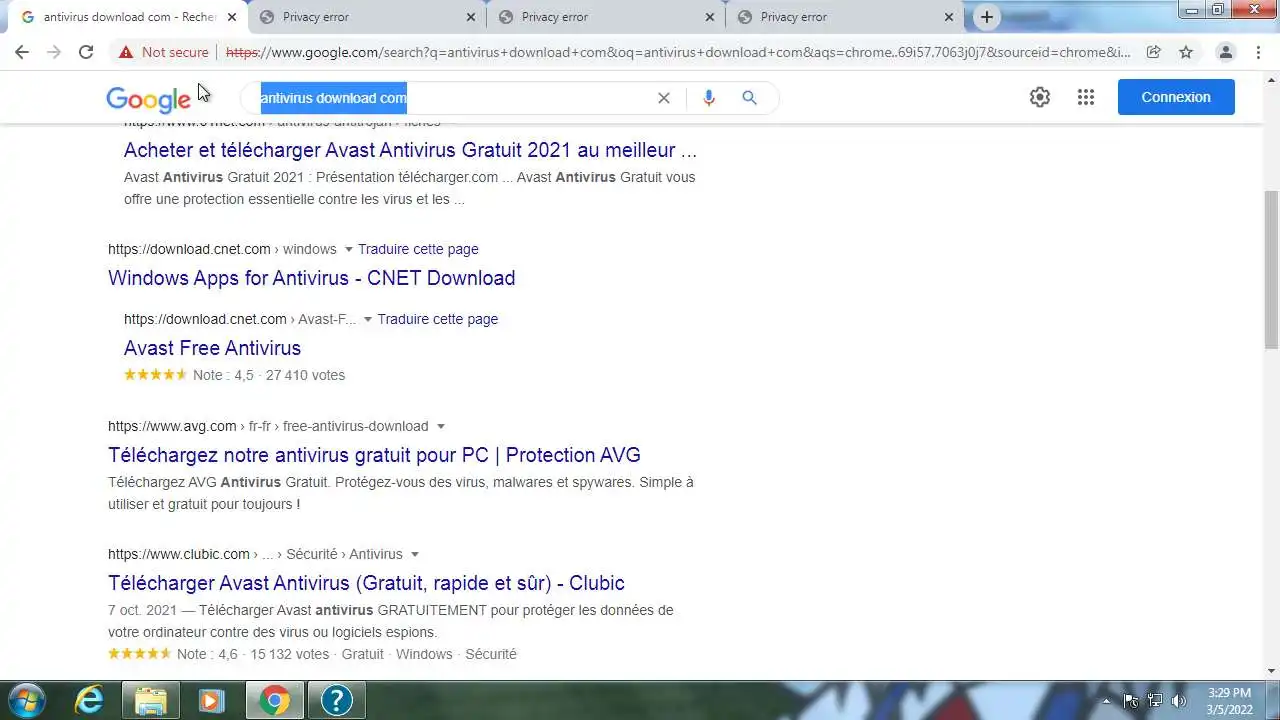
Task: Open Acheter et télécharger Avast Antivirus result
Action: tap(410, 150)
